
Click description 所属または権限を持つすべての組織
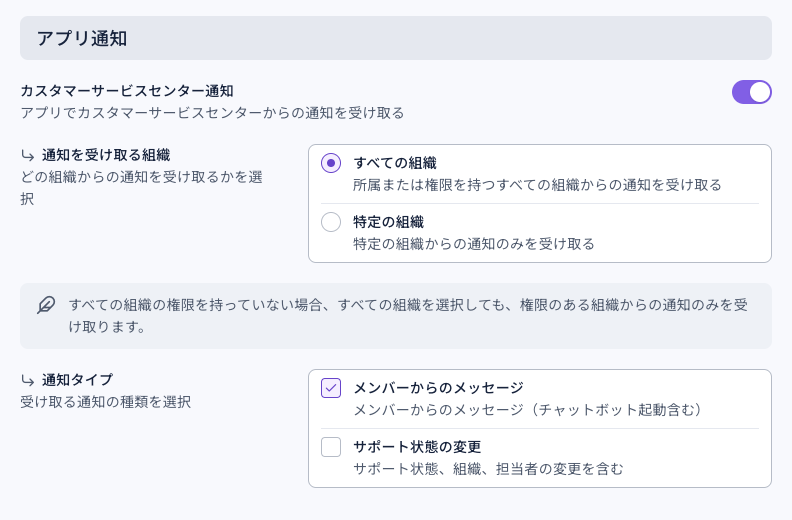point(537,185)
